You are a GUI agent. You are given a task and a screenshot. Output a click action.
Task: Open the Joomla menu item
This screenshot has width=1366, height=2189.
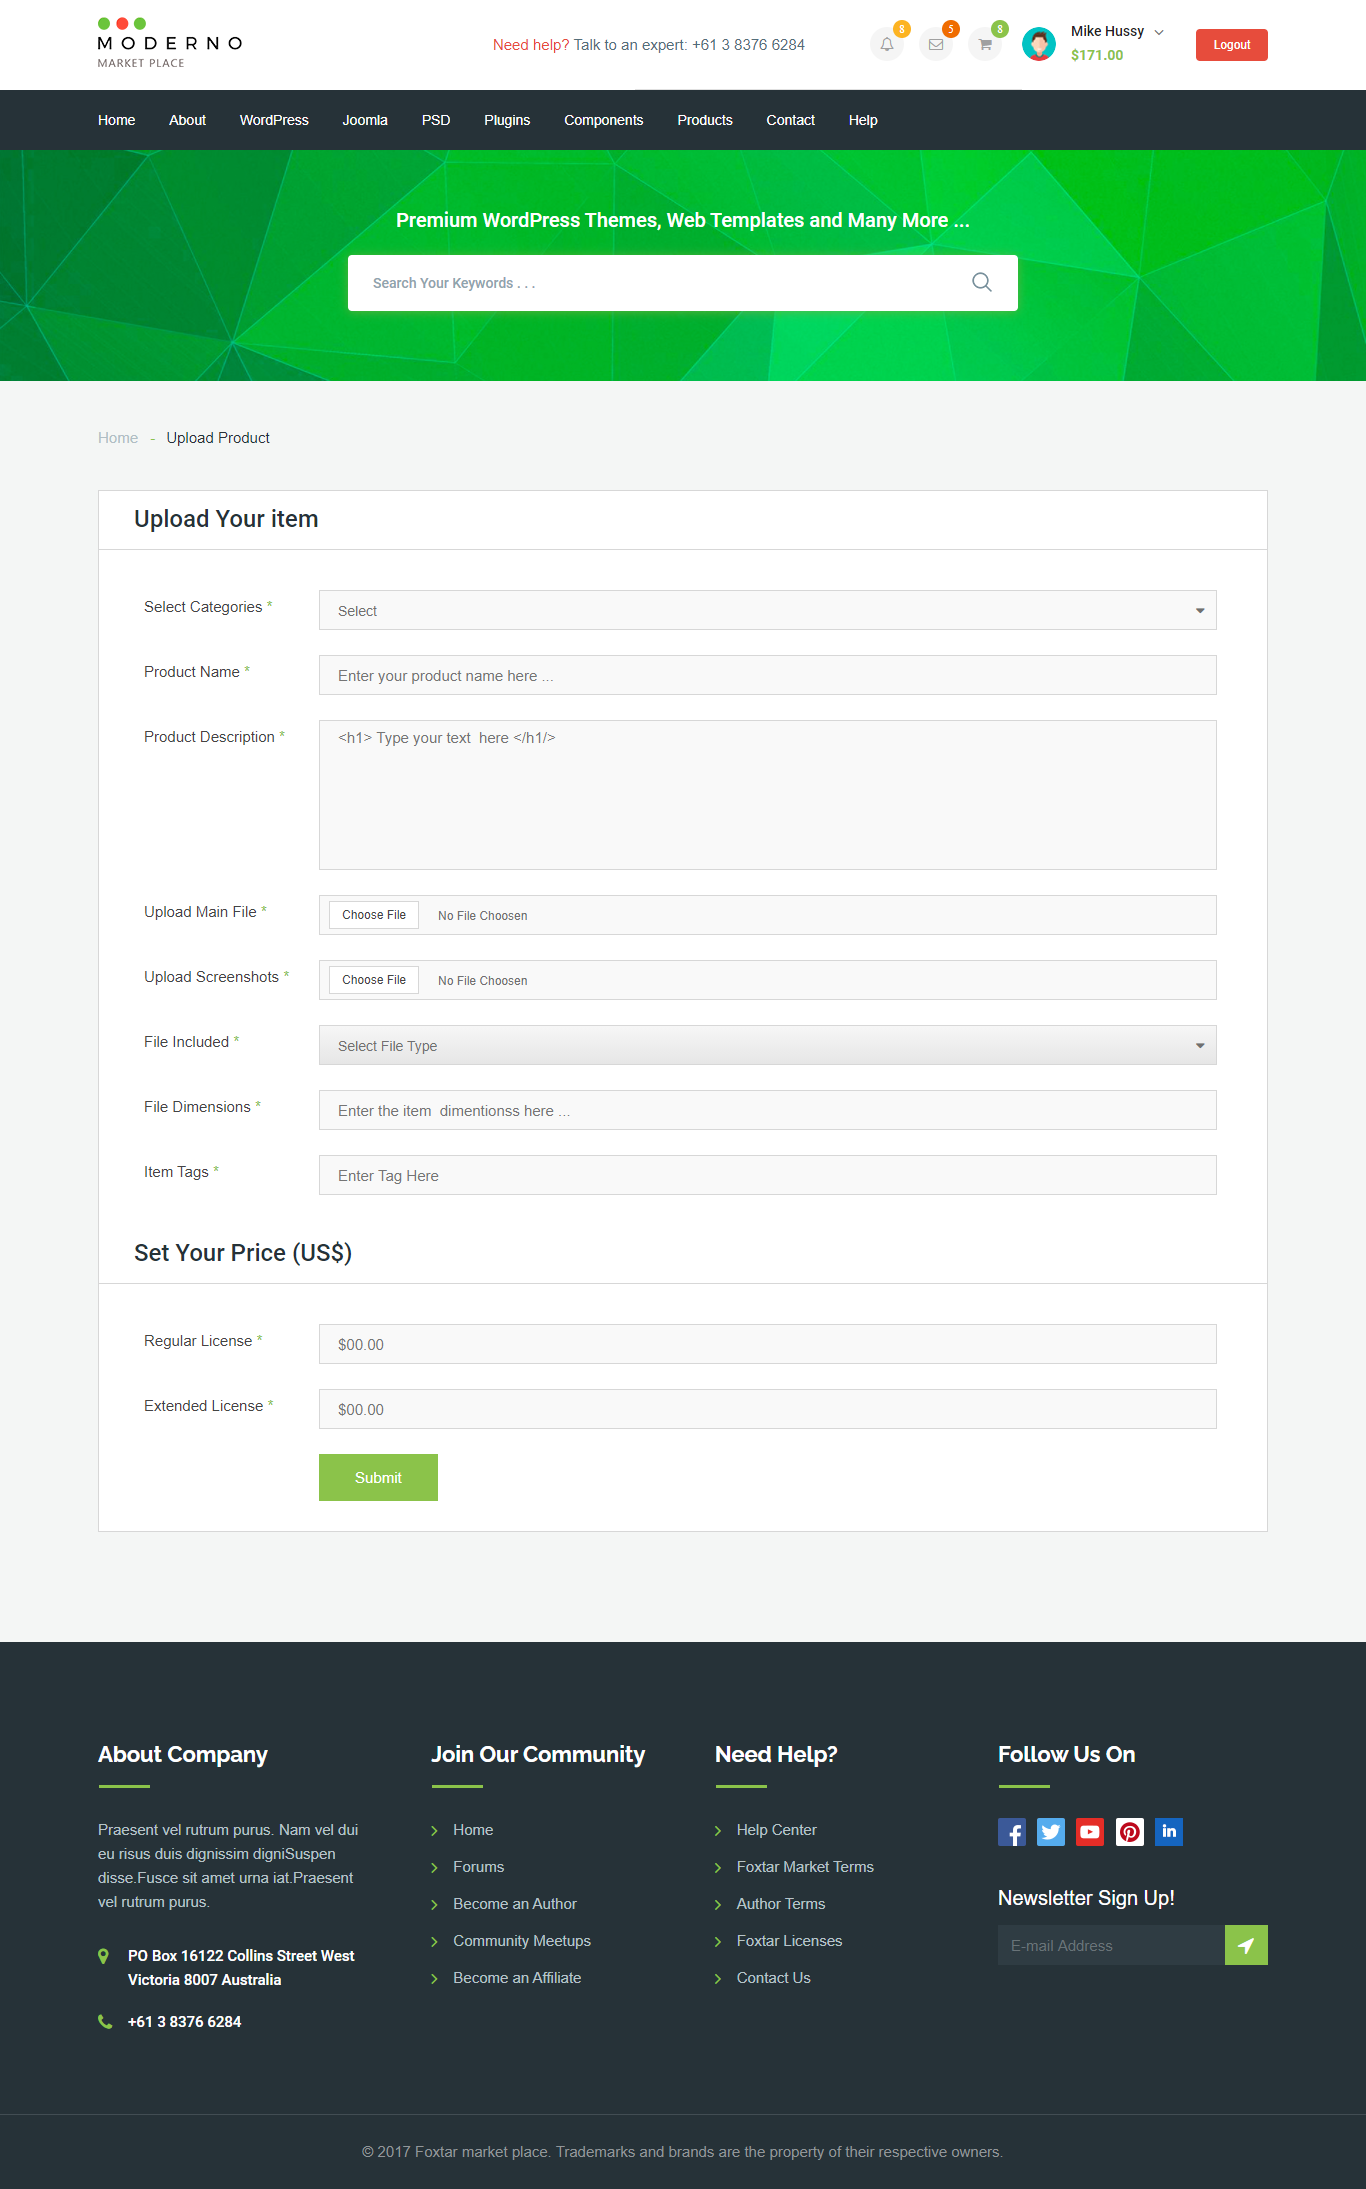[x=365, y=120]
